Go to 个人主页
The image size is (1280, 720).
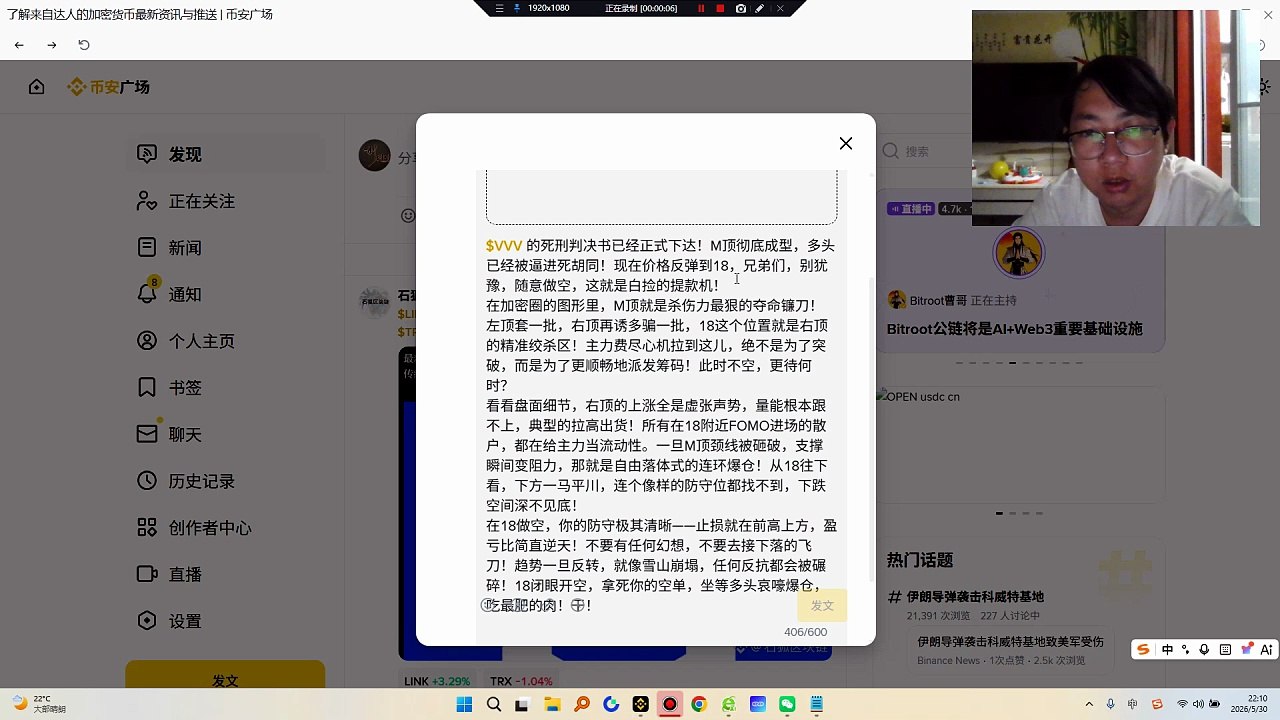(185, 341)
